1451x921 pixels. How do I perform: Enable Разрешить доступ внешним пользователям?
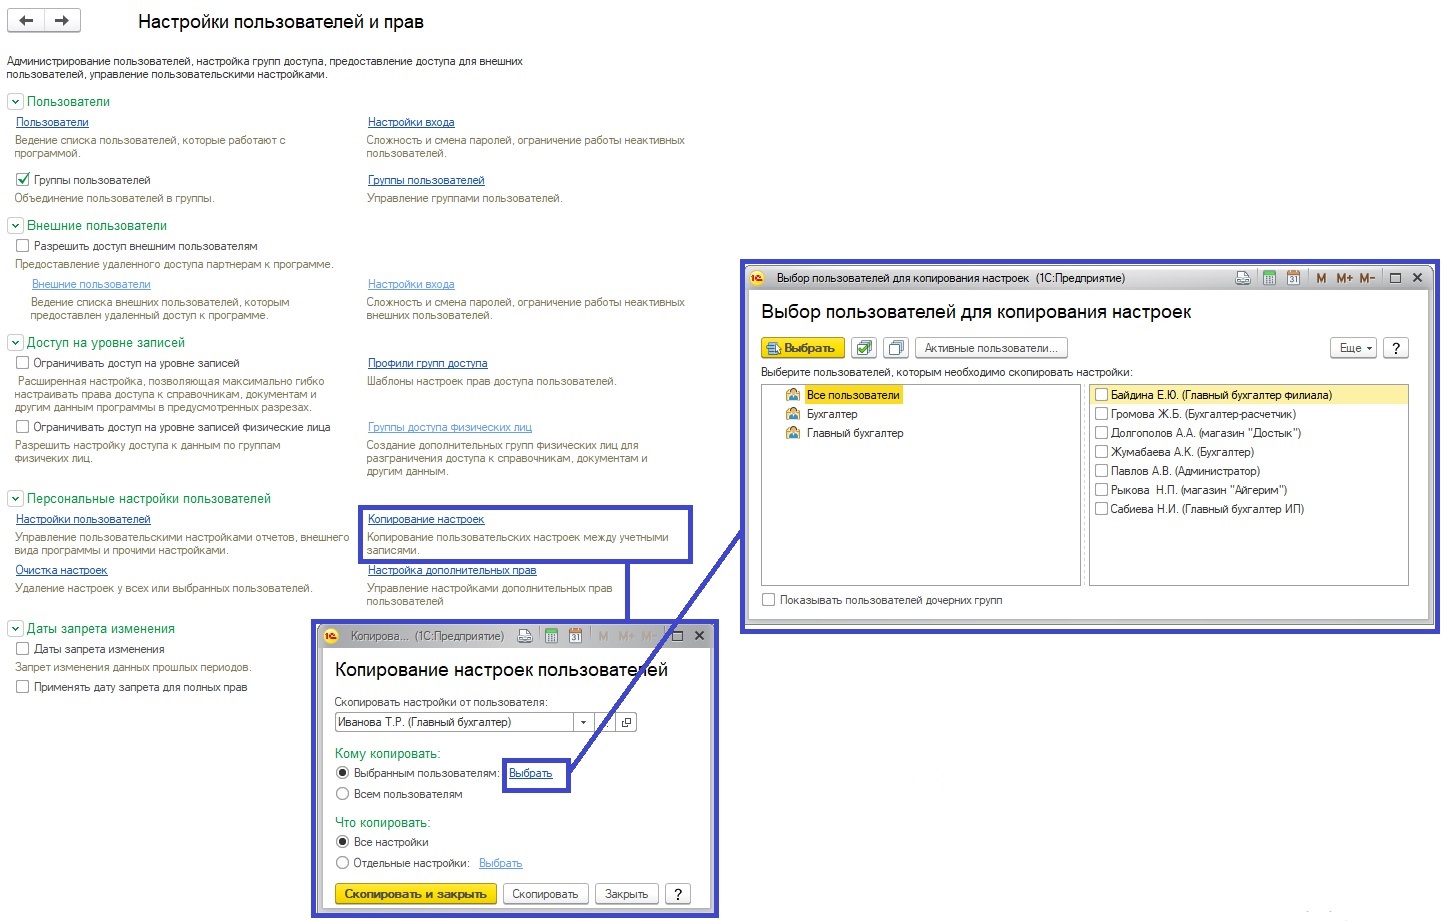click(23, 246)
